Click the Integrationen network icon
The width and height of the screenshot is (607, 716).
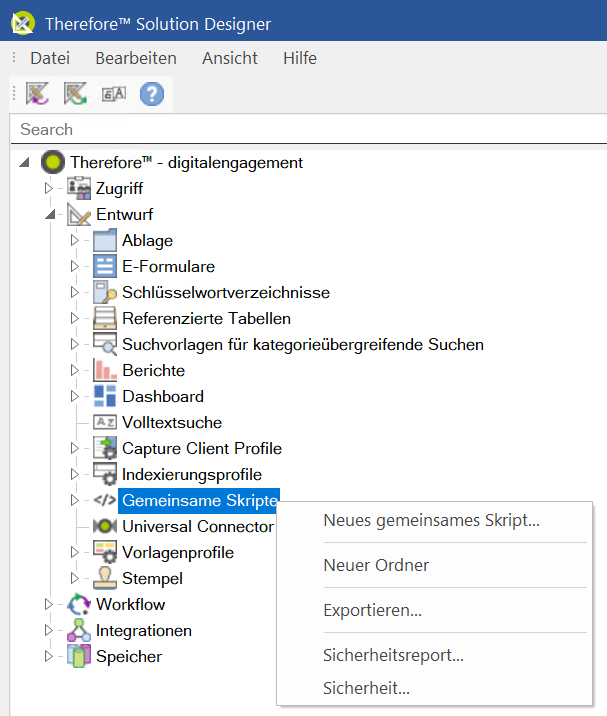(x=79, y=630)
